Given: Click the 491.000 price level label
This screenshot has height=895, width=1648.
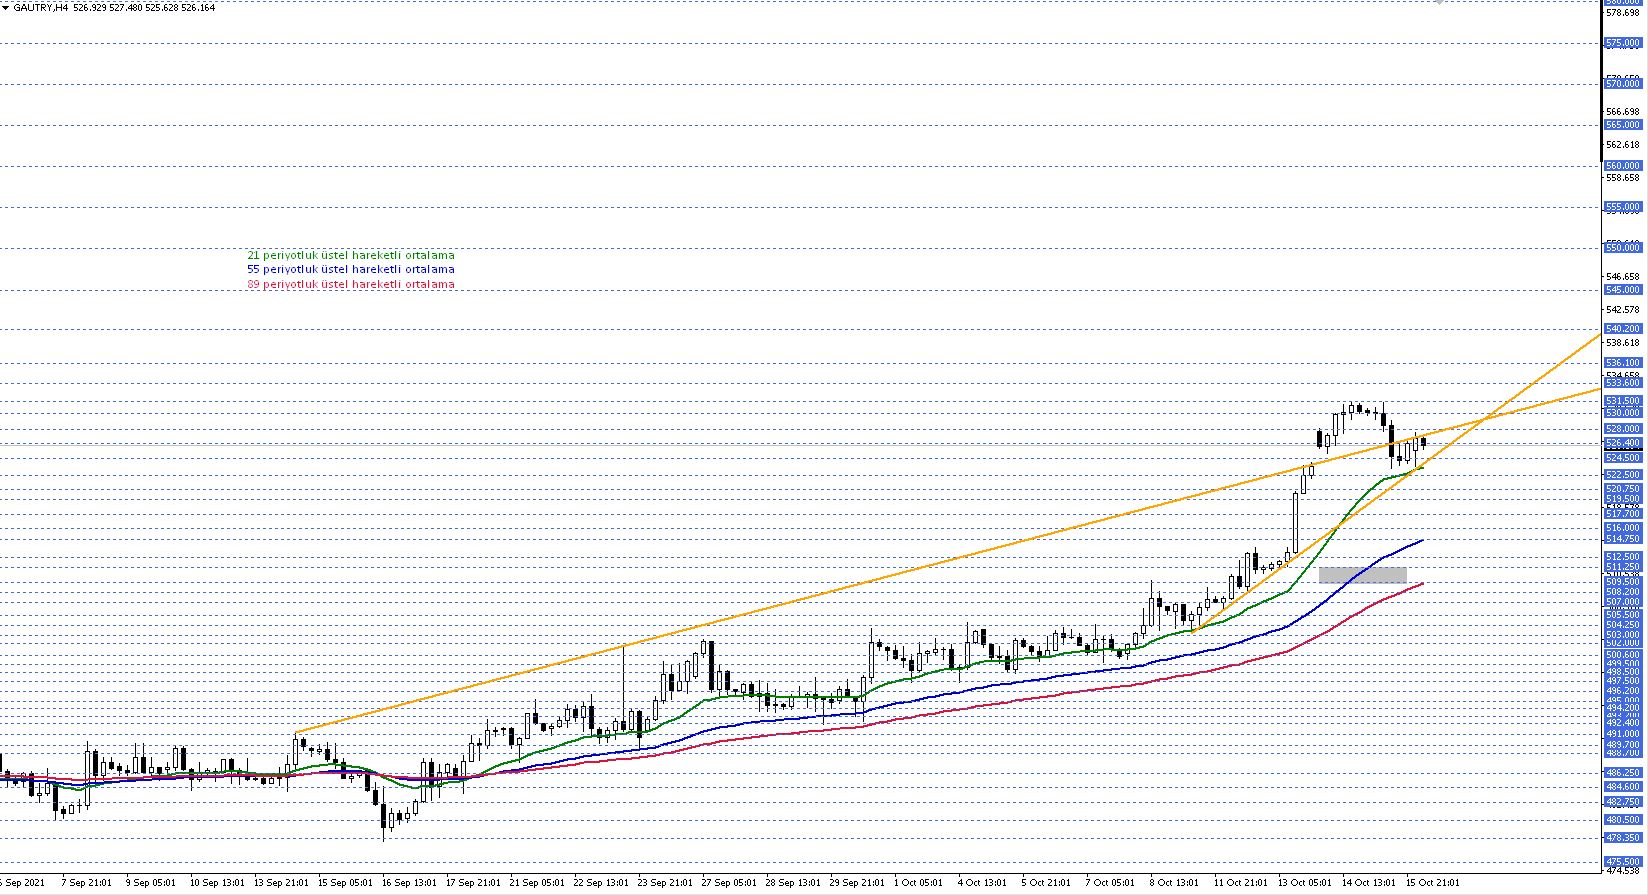Looking at the screenshot, I should [x=1622, y=734].
